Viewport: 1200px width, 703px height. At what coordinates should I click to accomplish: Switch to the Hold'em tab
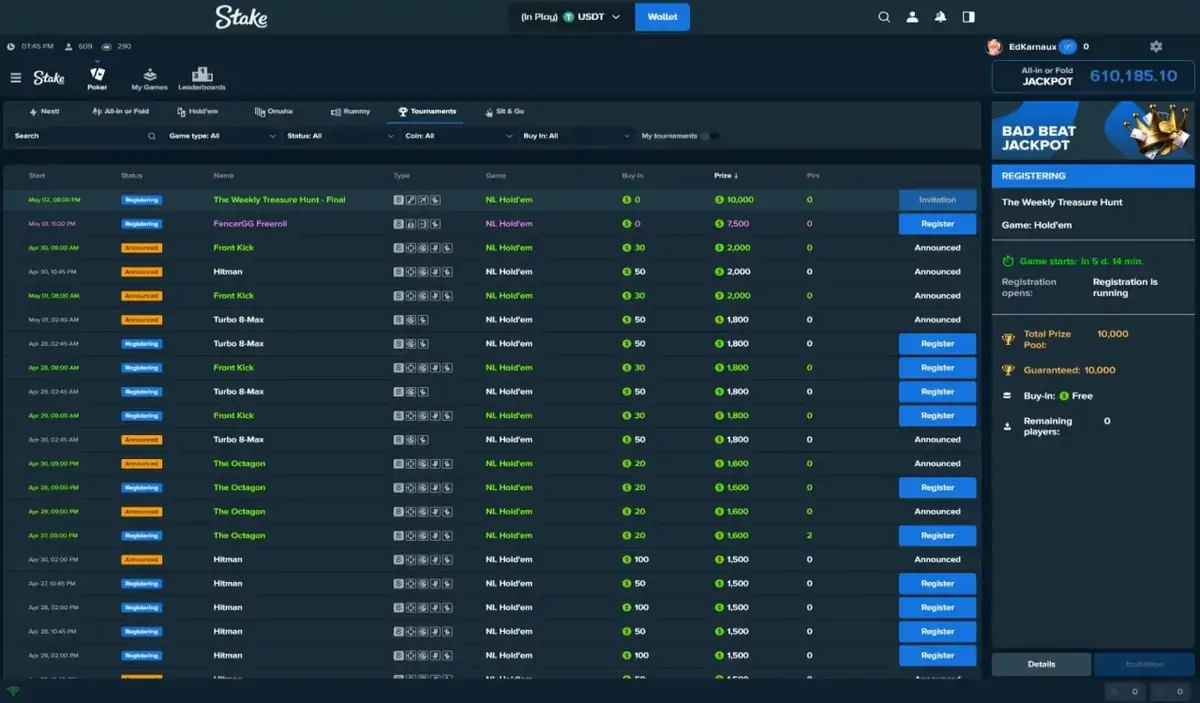[x=197, y=111]
